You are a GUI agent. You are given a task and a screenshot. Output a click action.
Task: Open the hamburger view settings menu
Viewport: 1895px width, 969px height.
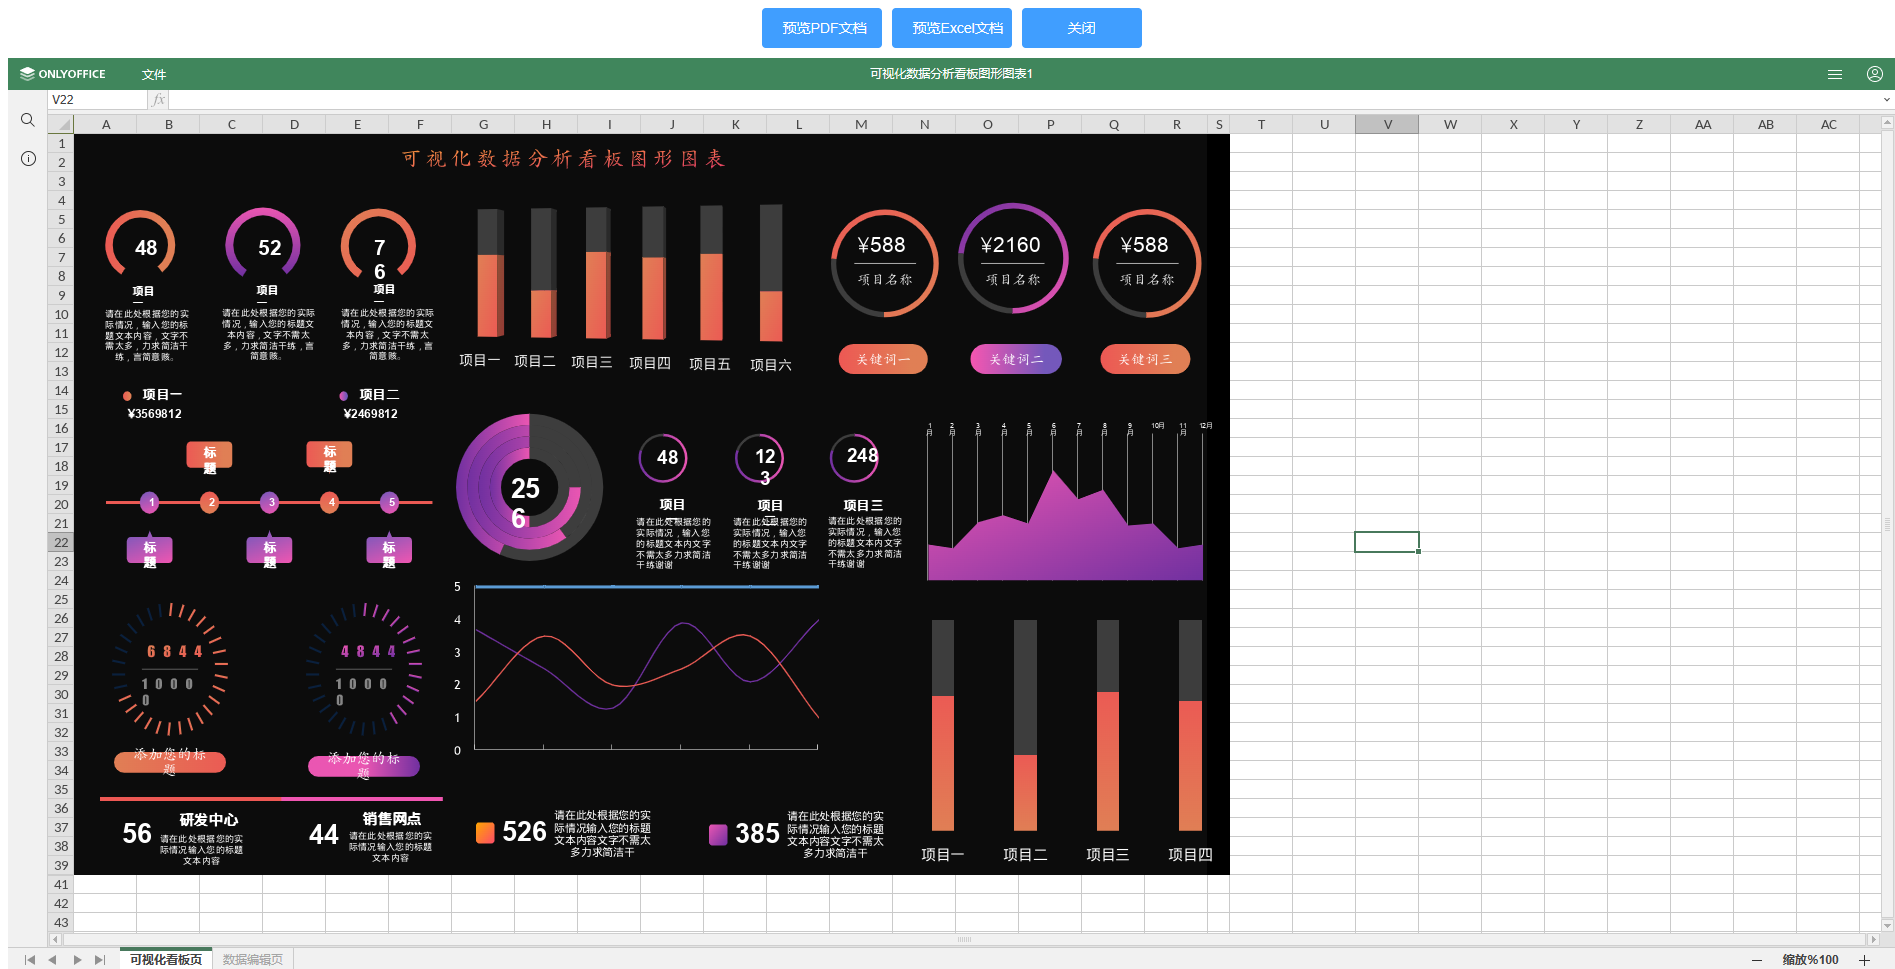click(1835, 74)
